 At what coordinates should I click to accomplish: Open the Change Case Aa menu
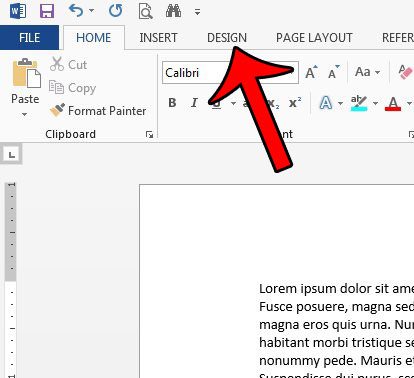pos(367,72)
